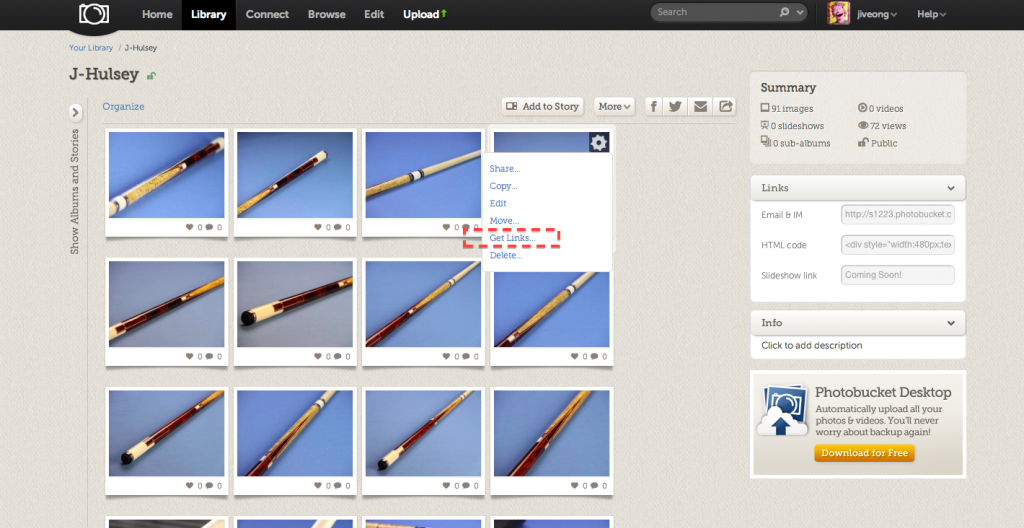This screenshot has height=528, width=1024.
Task: Click the Slideshow link field
Action: [897, 275]
